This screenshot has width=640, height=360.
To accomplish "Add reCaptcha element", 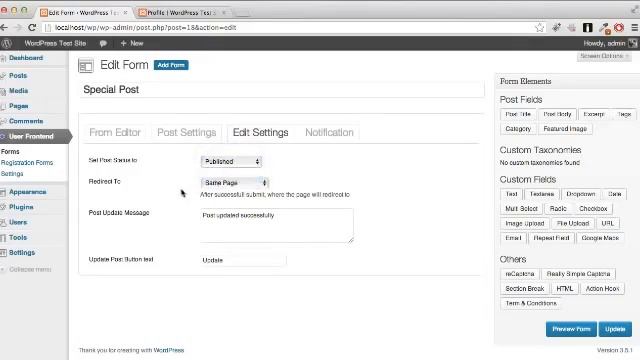I will 520,274.
